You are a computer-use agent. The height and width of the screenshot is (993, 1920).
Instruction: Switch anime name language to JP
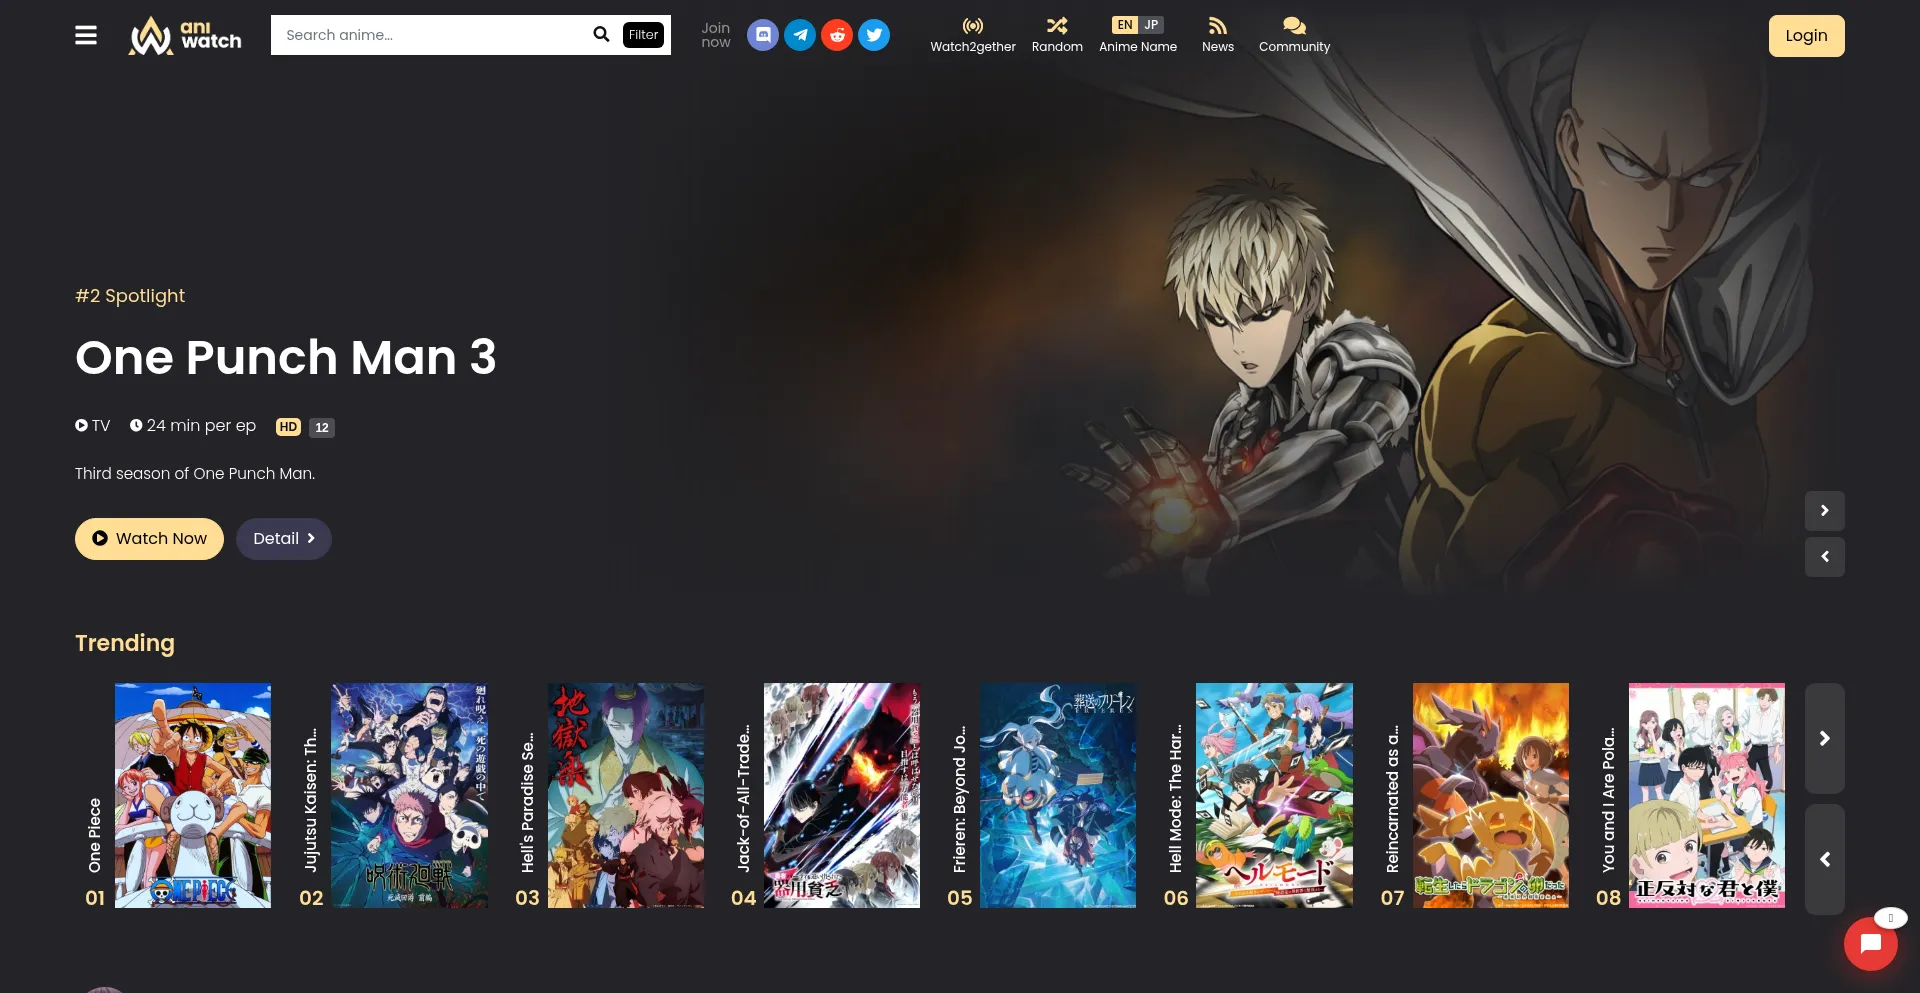(1151, 25)
